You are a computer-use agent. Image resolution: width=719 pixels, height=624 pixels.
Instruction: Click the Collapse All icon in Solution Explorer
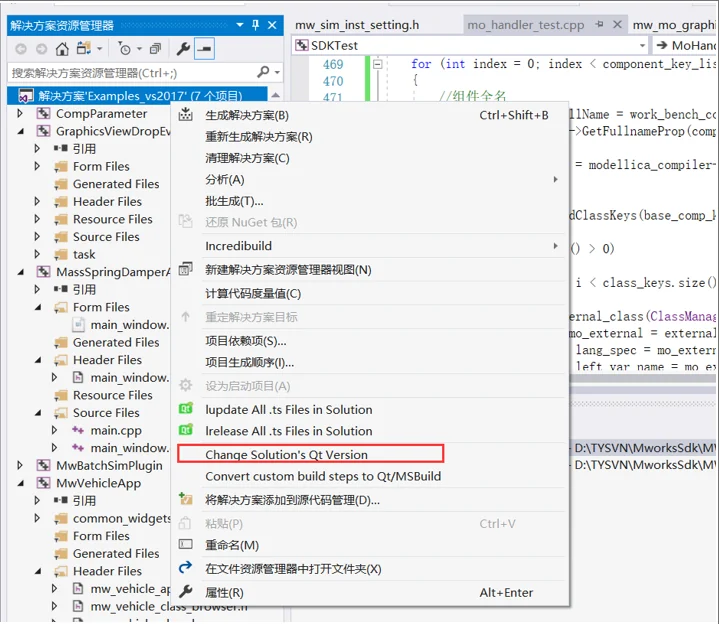(155, 49)
